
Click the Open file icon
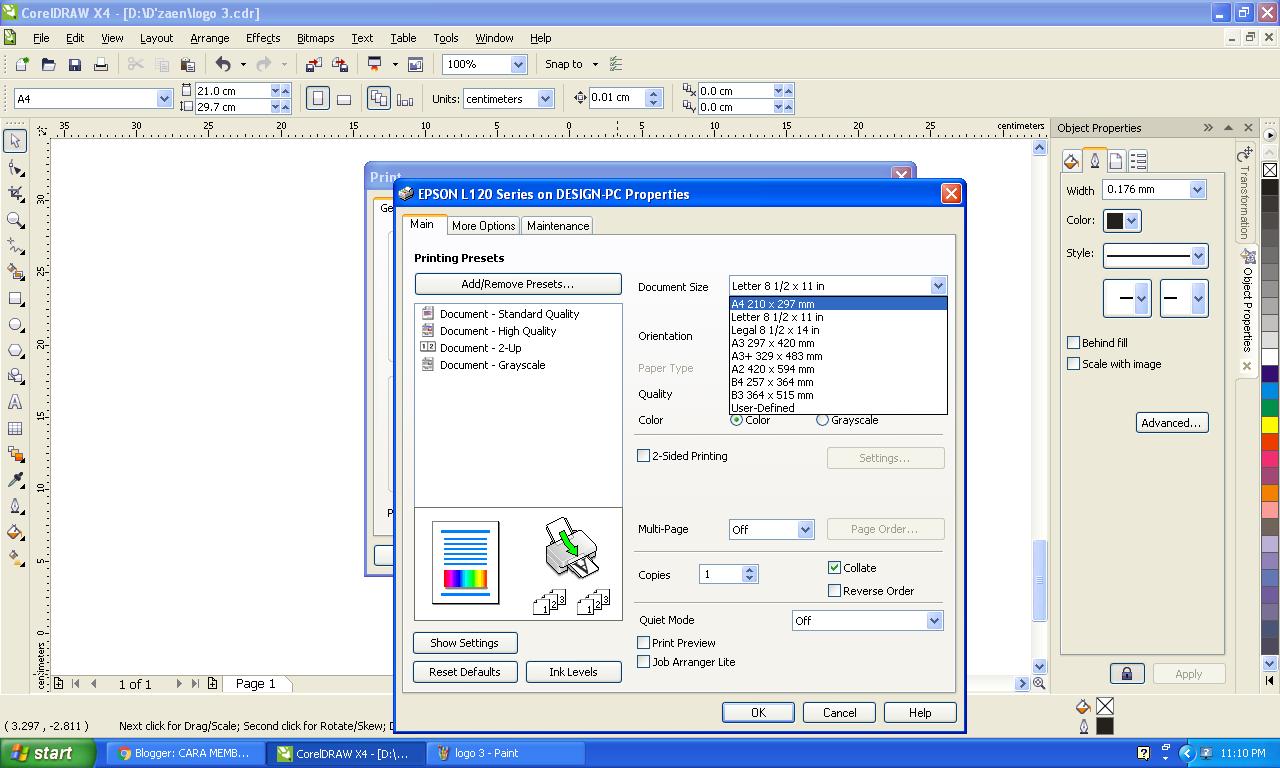(48, 64)
